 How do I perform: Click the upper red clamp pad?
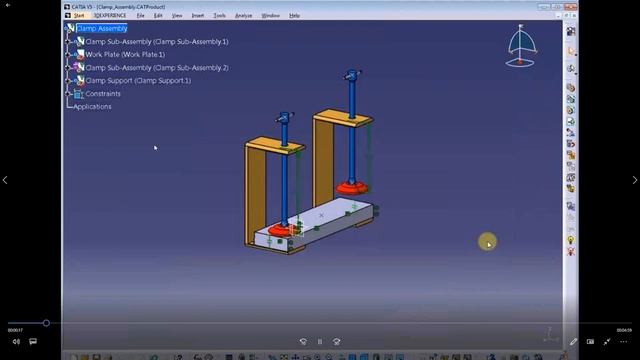[x=352, y=188]
